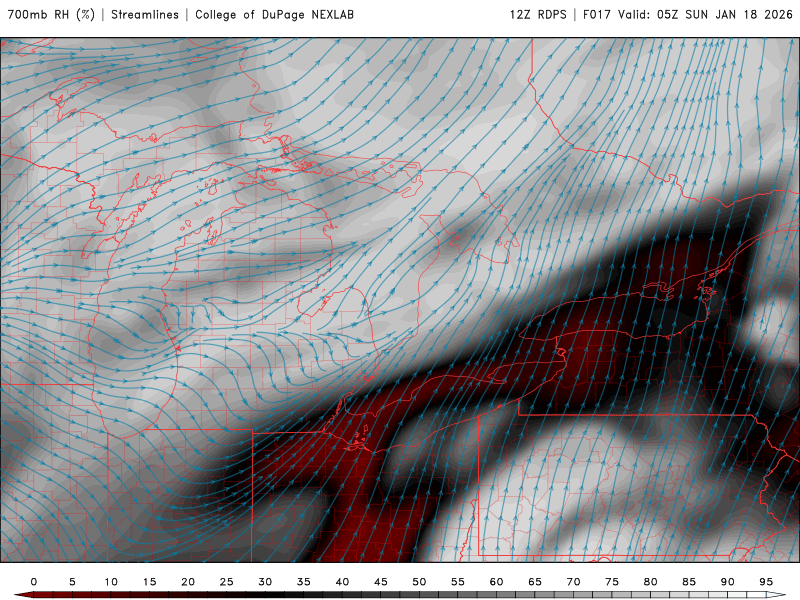Click 'Valid: 05Z SUN JAN 18 2026' text
The height and width of the screenshot is (600, 800).
705,14
